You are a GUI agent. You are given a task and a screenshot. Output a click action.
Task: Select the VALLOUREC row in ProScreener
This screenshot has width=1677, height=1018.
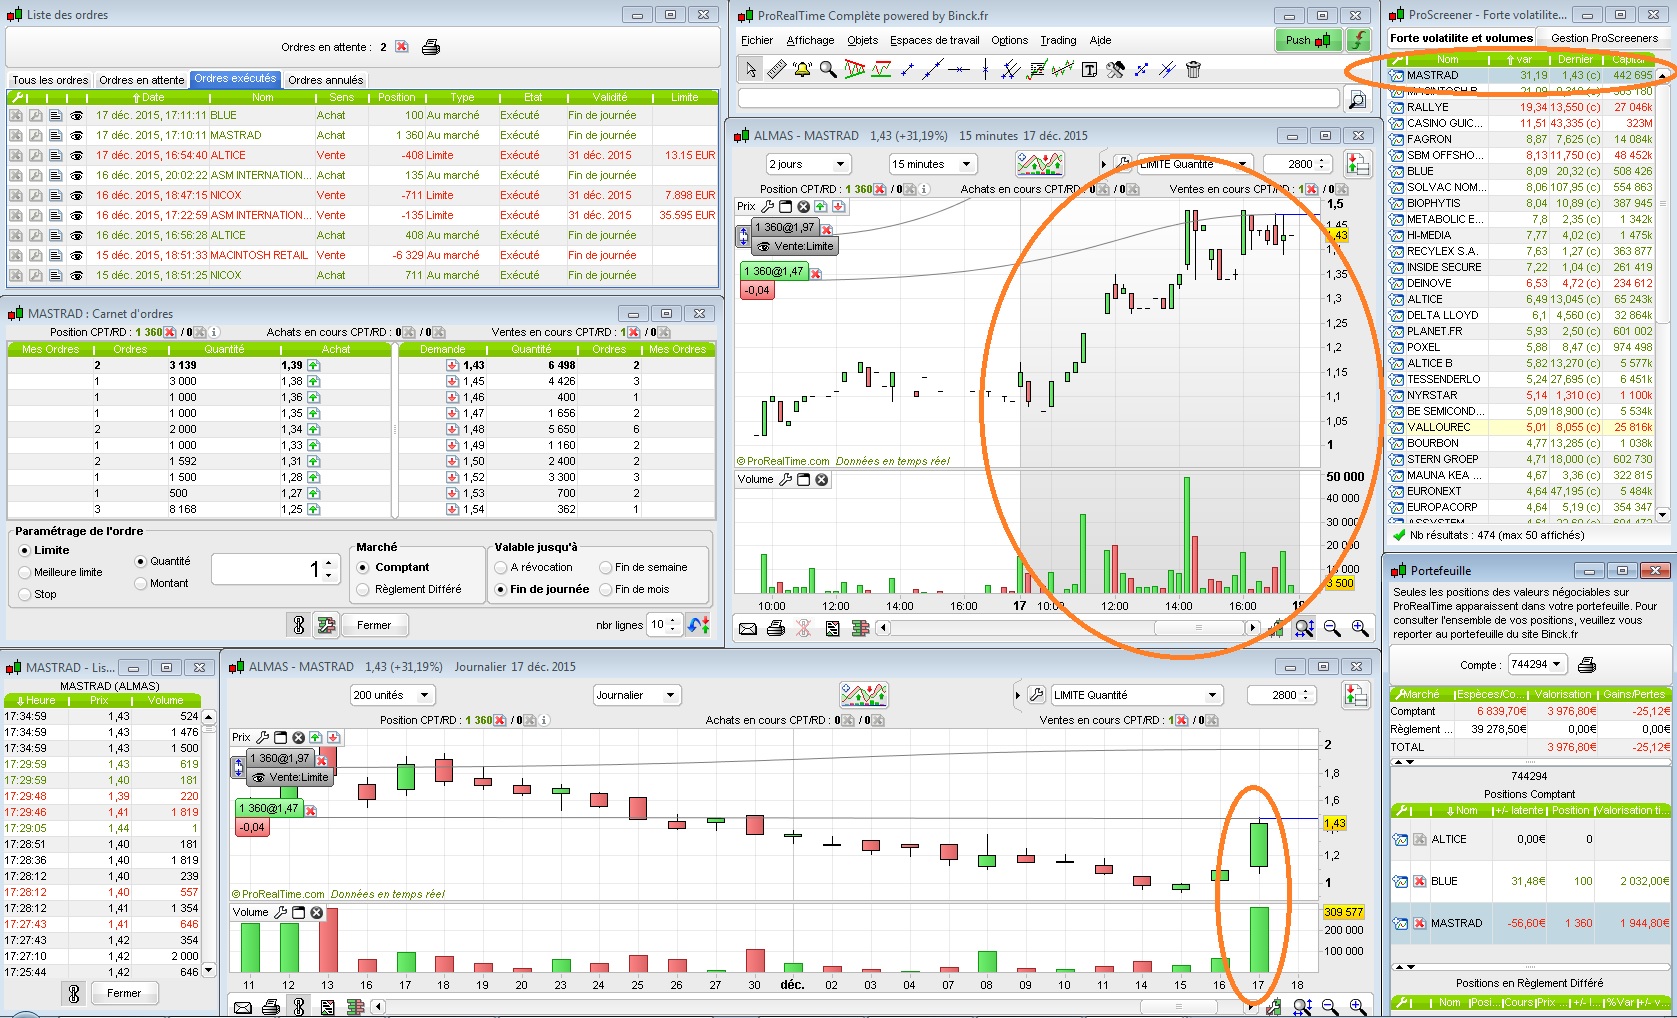point(1521,427)
